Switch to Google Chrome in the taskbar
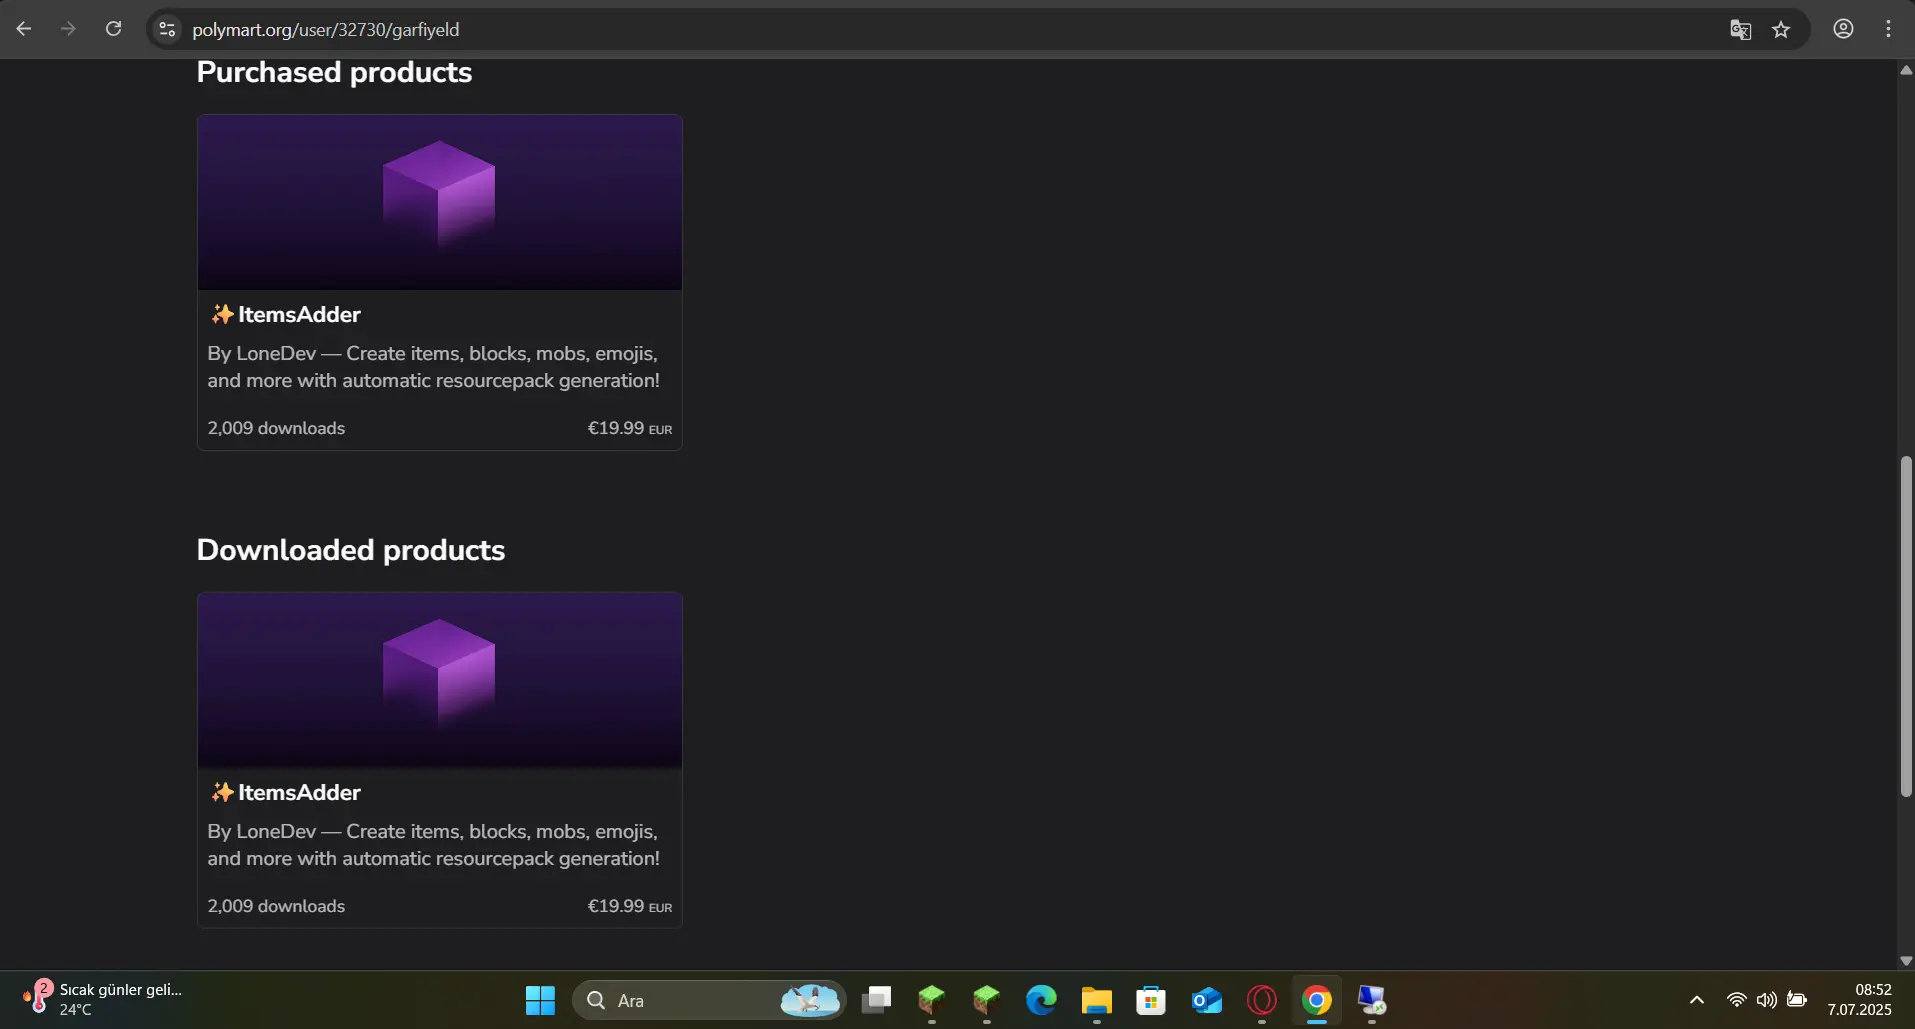 (1317, 1000)
